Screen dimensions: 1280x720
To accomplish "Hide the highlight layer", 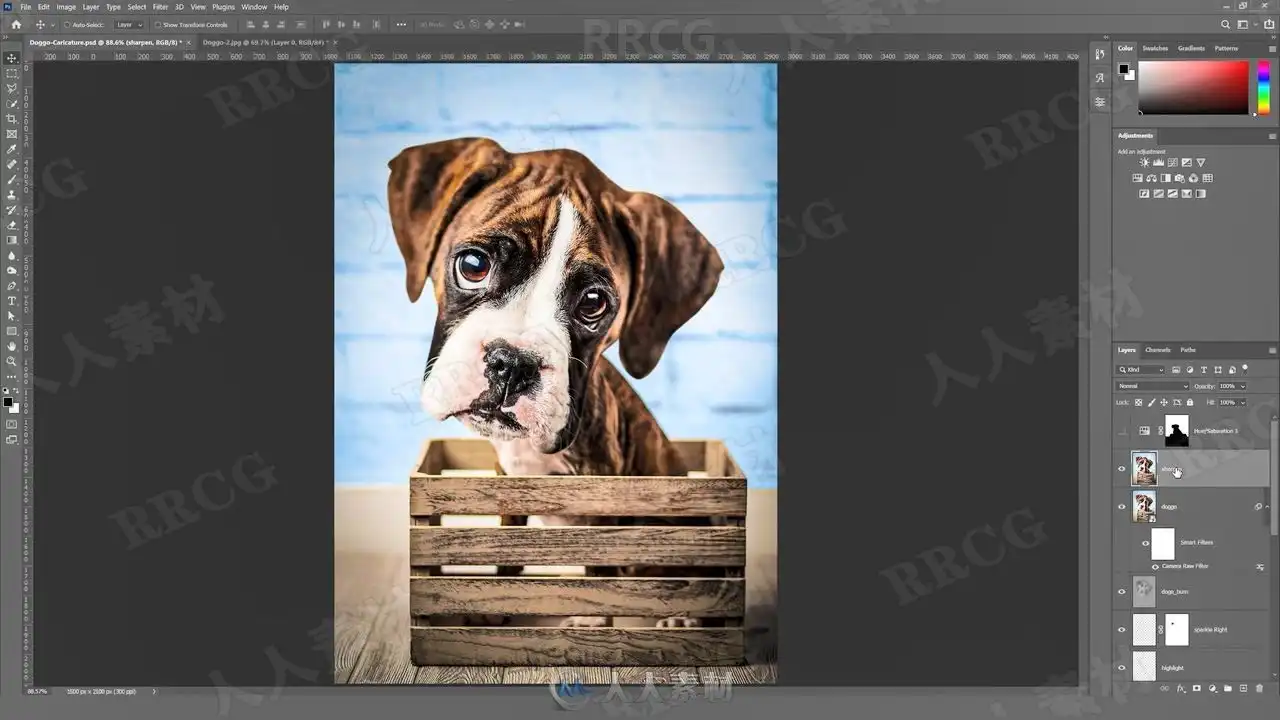I will pyautogui.click(x=1121, y=667).
